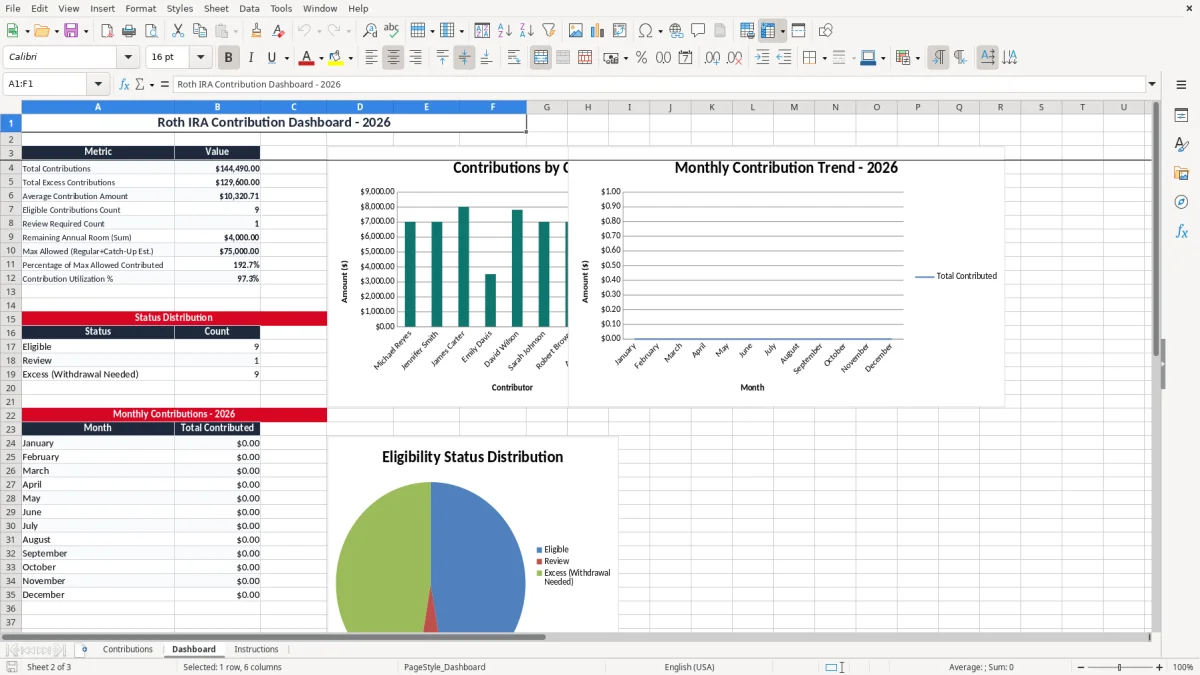Image resolution: width=1200 pixels, height=675 pixels.
Task: Open the Freeze Rows and Columns dropdown arrow
Action: click(783, 31)
